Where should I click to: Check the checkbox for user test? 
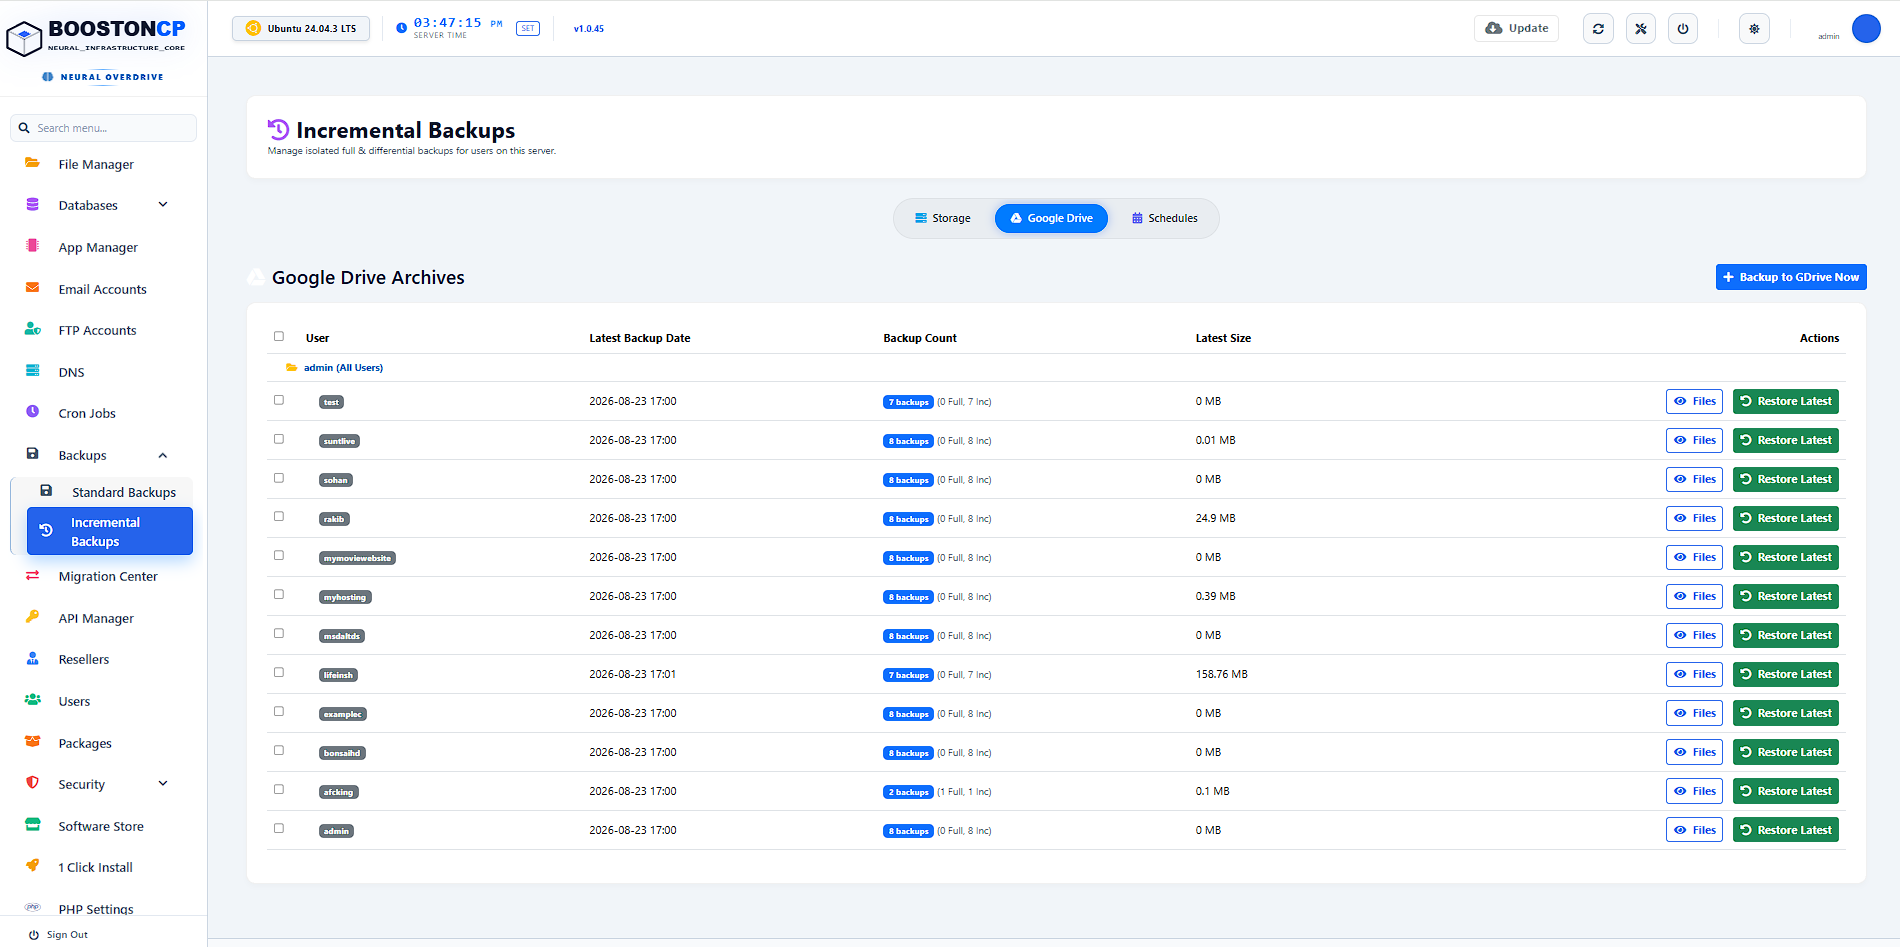point(279,400)
